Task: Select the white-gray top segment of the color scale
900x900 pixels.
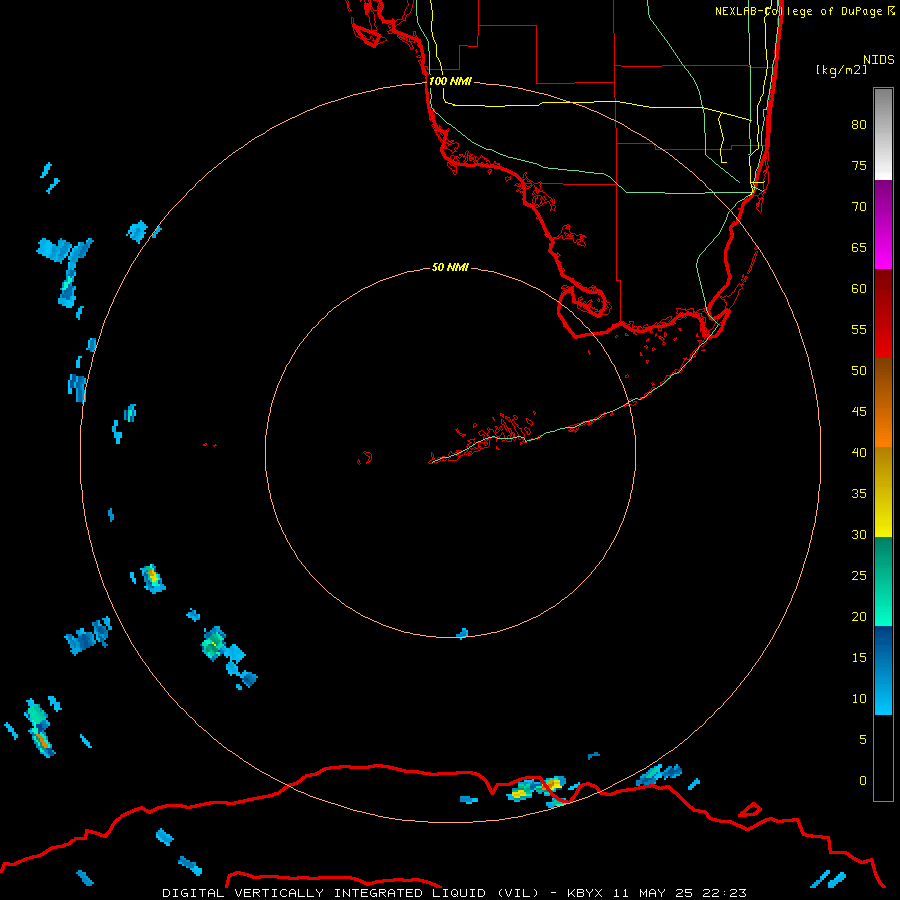Action: coord(883,134)
